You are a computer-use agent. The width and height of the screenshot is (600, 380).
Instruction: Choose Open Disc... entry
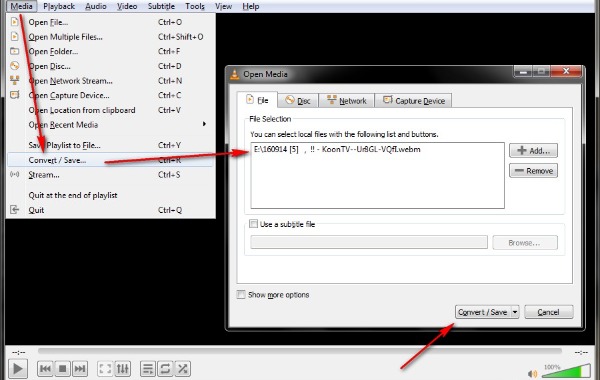[x=111, y=66]
